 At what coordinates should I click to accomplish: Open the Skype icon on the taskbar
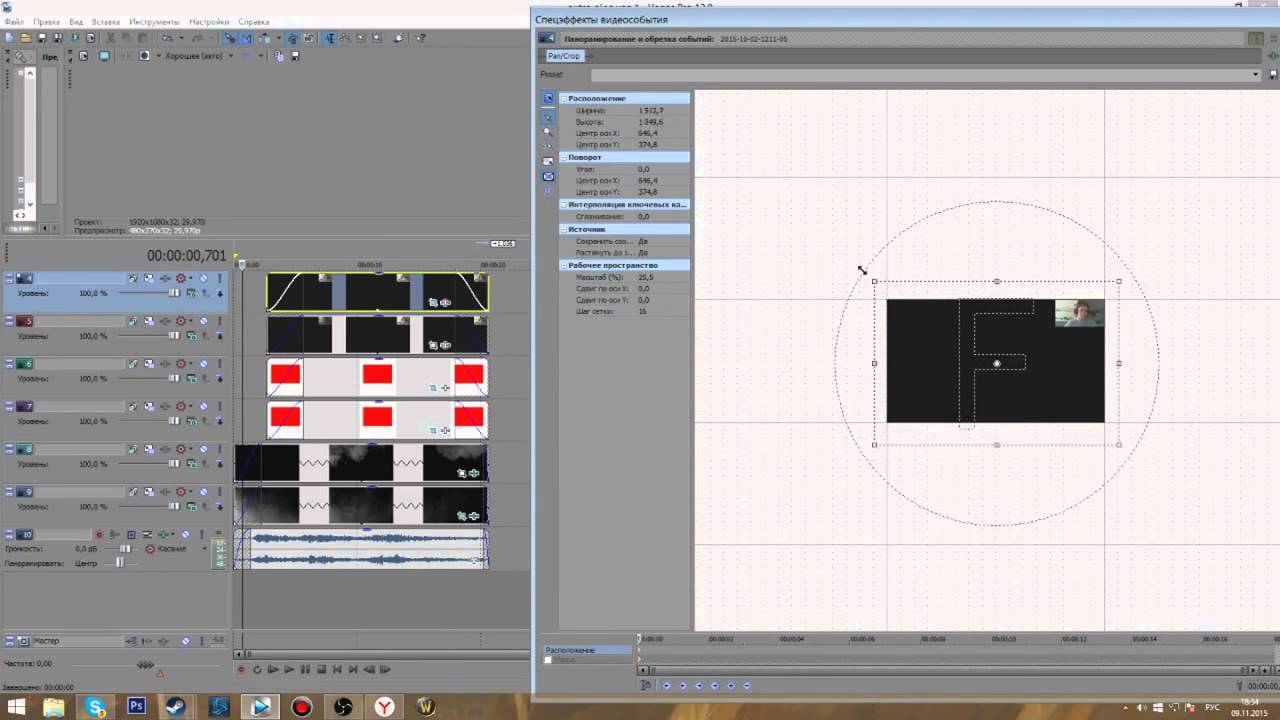point(96,707)
